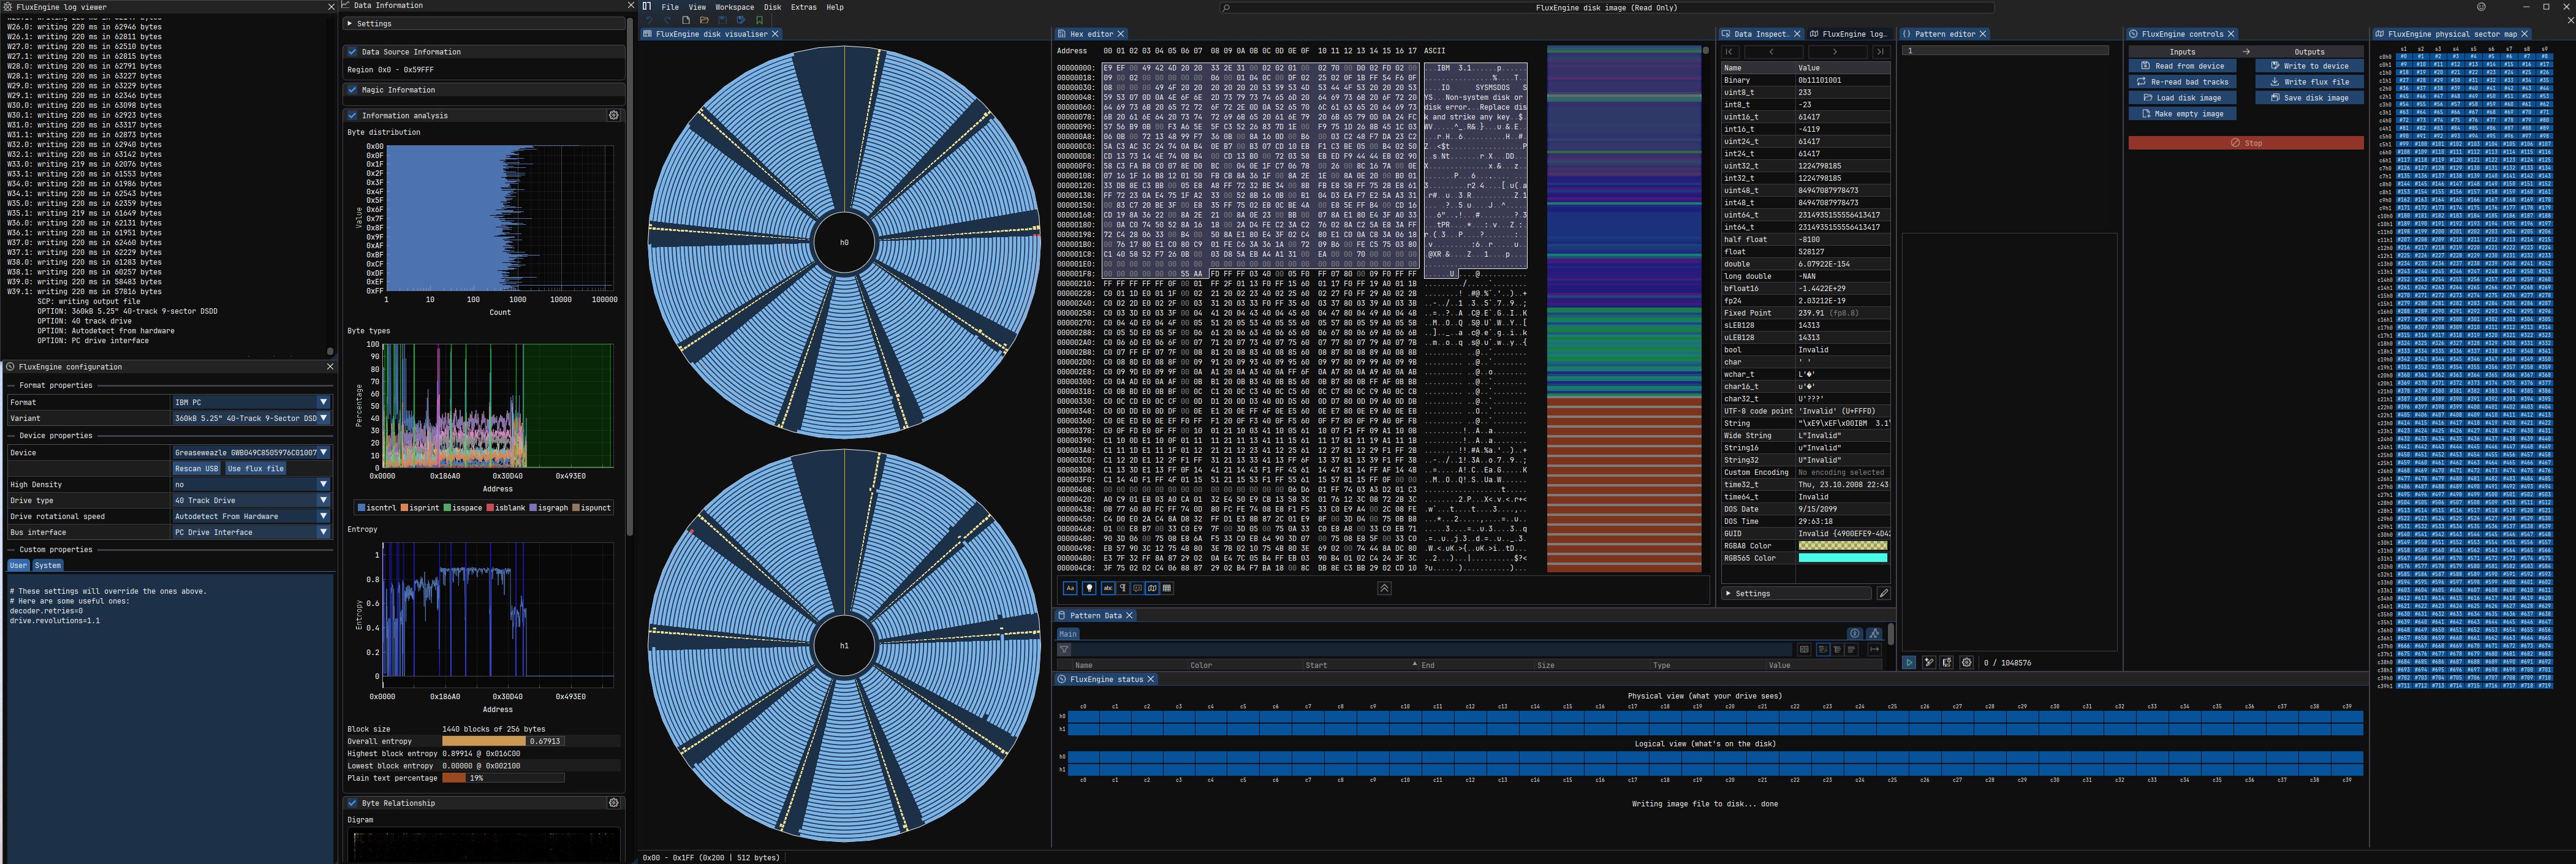Click the pencil edit icon beside Data Inspector Settings
Image resolution: width=2576 pixels, height=864 pixels.
(x=1883, y=593)
